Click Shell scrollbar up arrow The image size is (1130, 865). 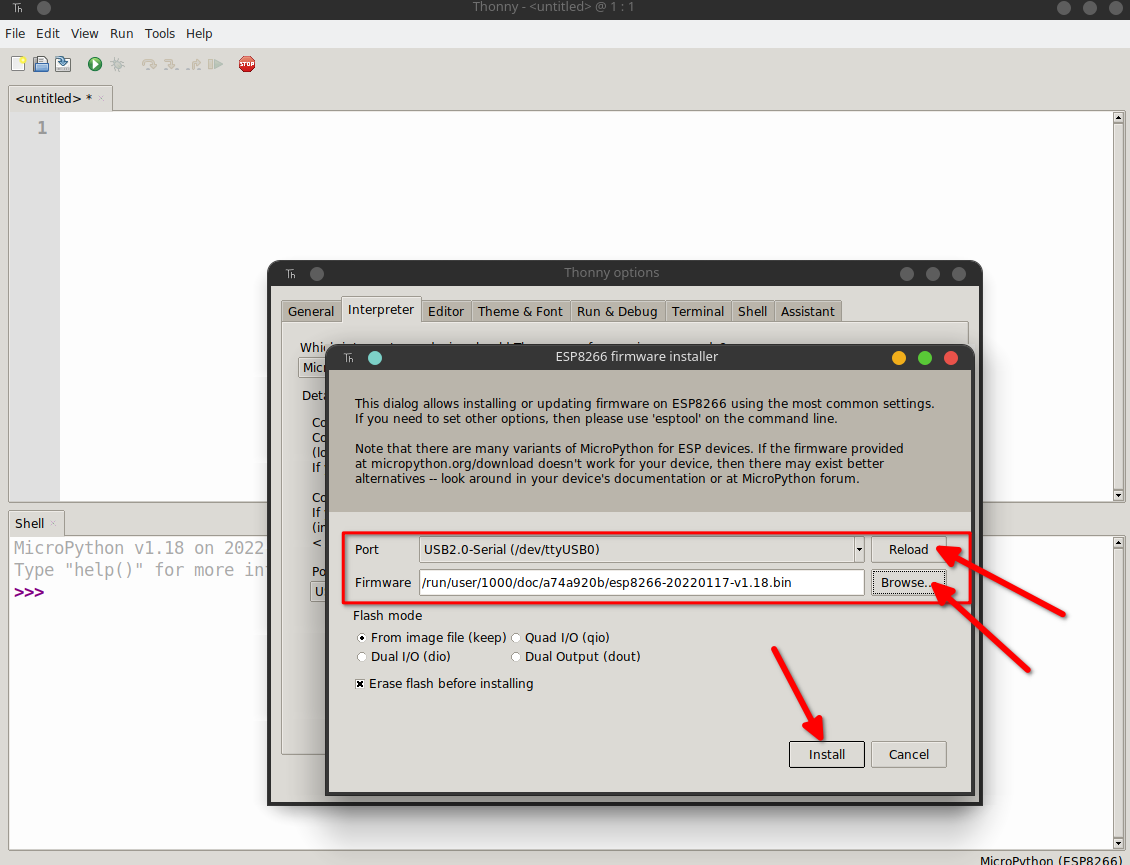(x=1118, y=543)
